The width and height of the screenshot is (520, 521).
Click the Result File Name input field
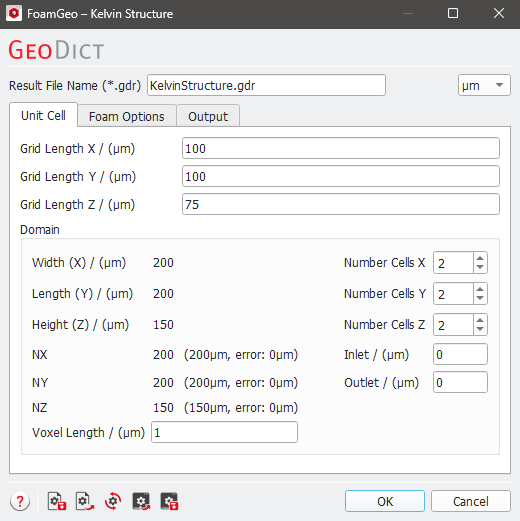click(x=266, y=85)
